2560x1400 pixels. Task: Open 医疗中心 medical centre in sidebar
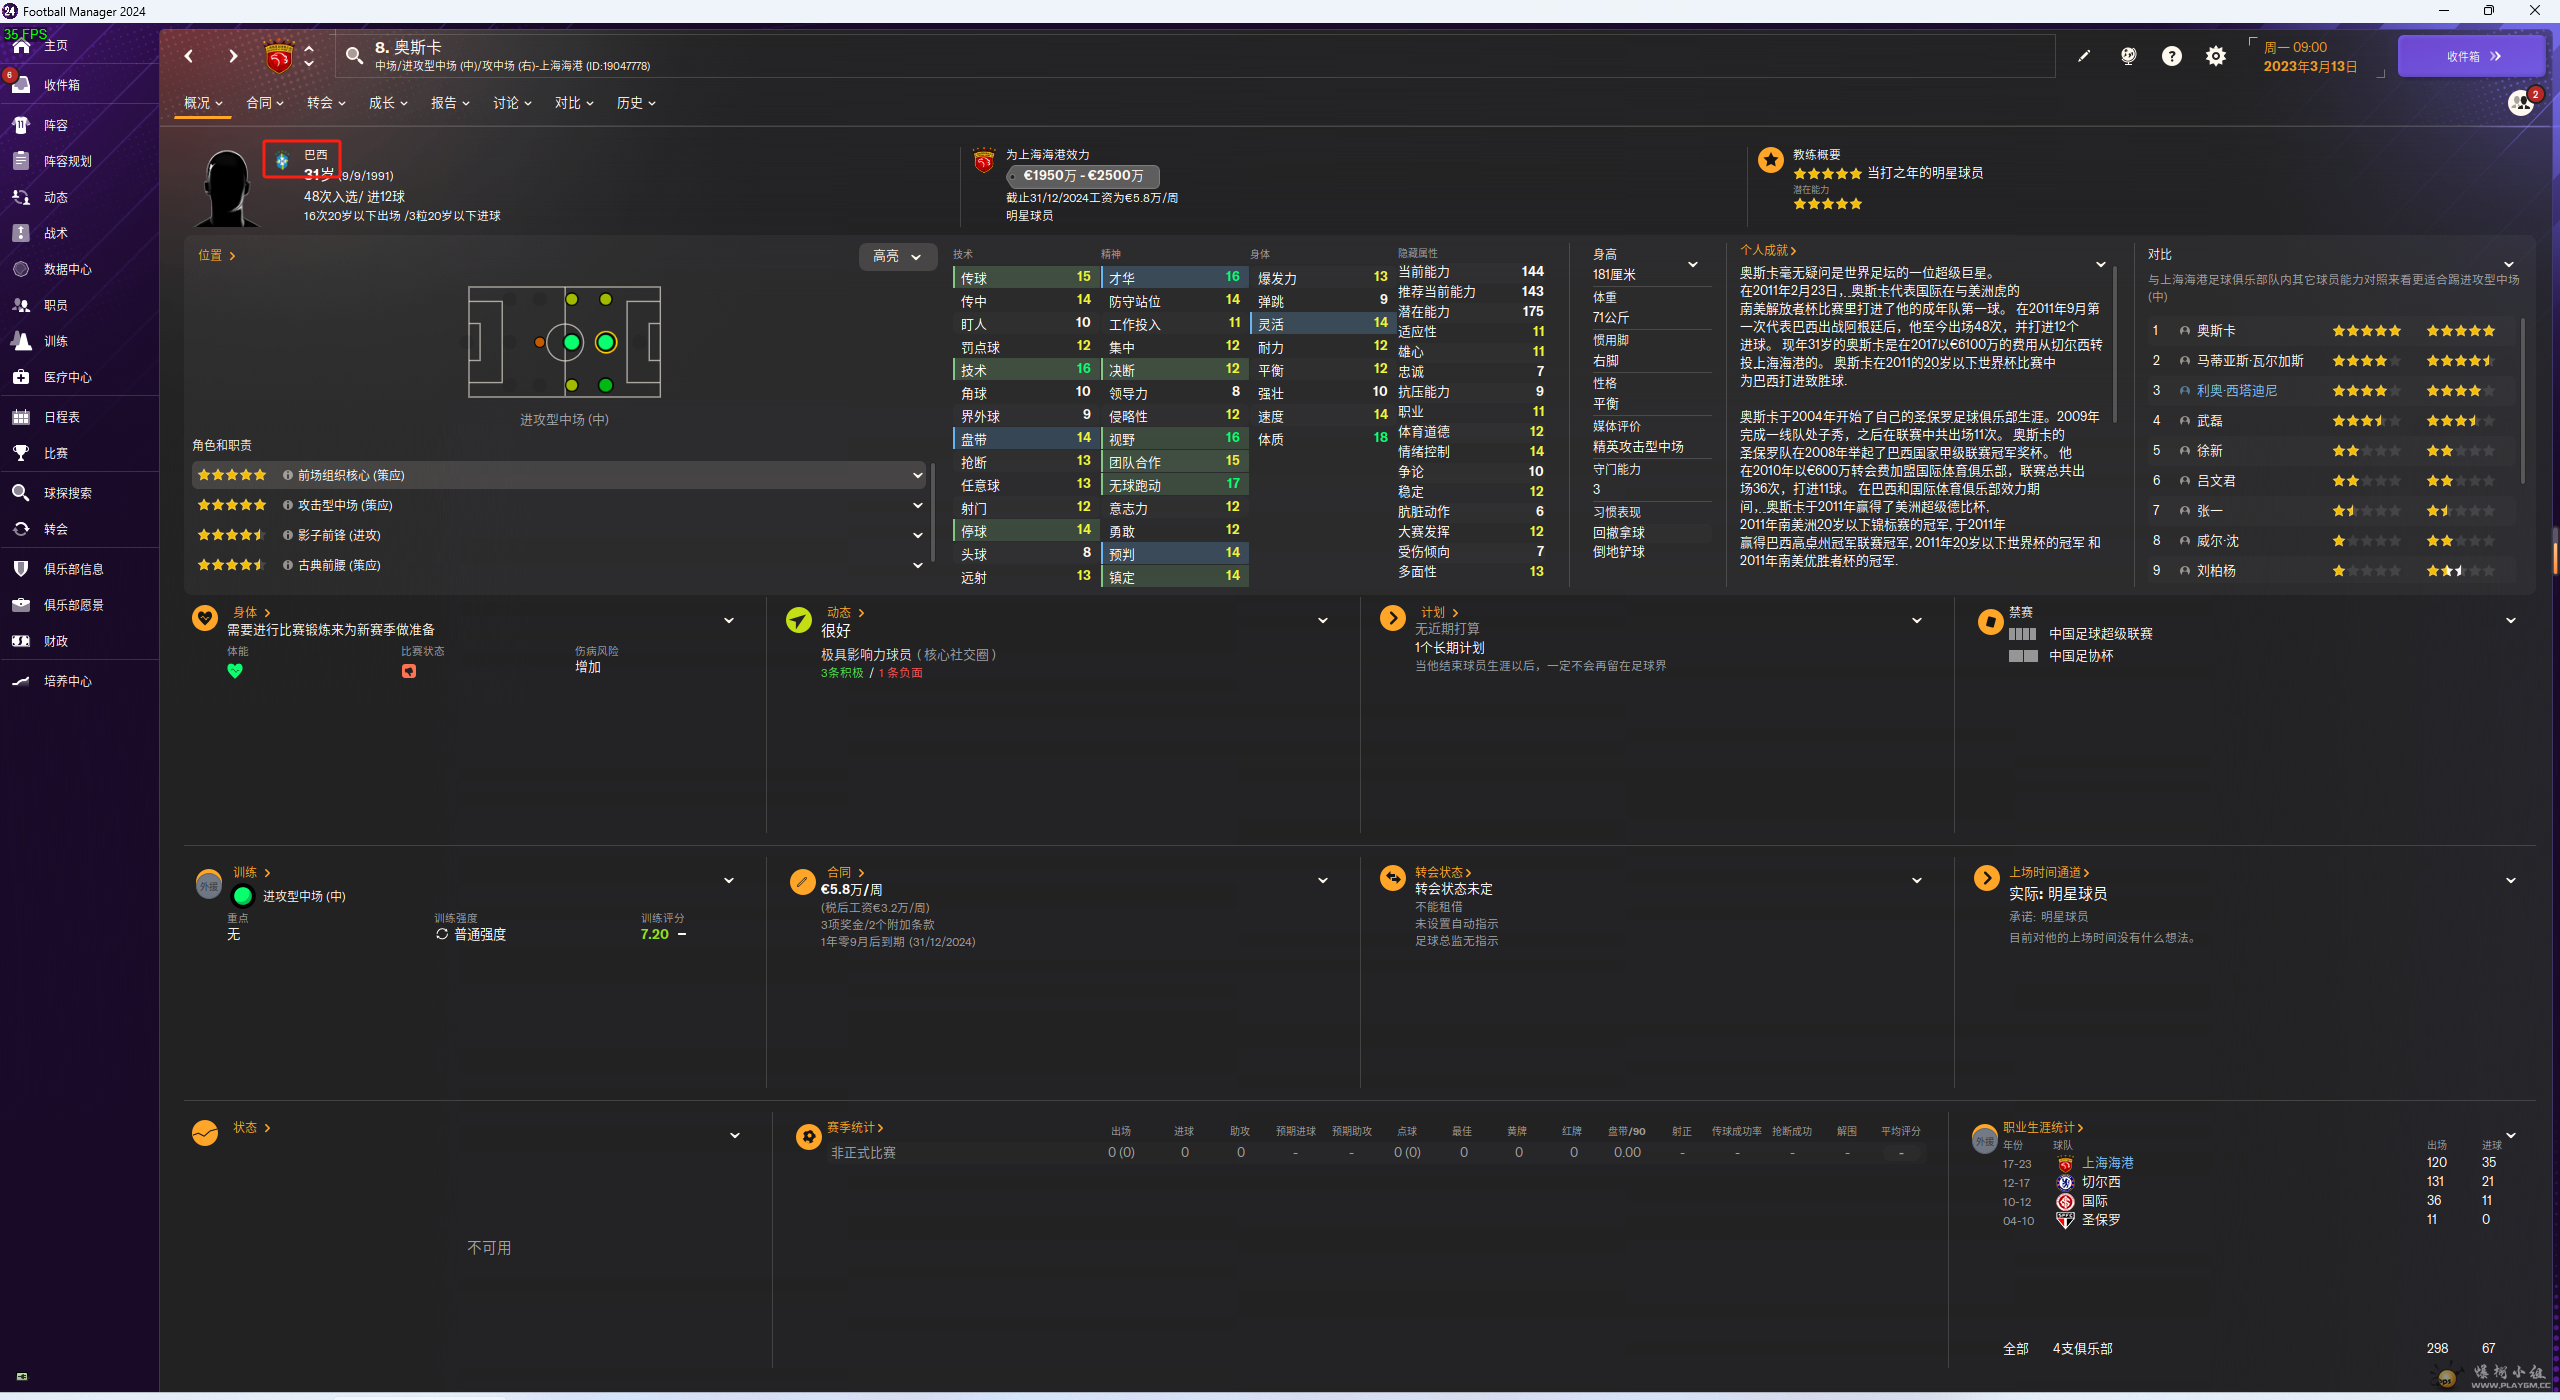pos(67,377)
